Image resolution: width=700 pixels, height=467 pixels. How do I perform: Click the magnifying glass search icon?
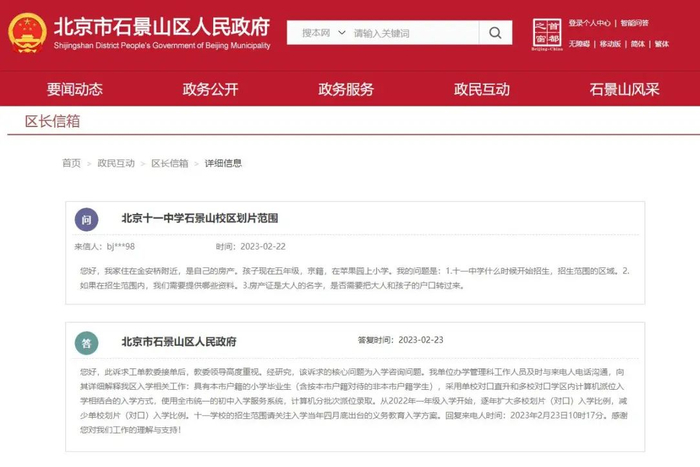click(495, 33)
